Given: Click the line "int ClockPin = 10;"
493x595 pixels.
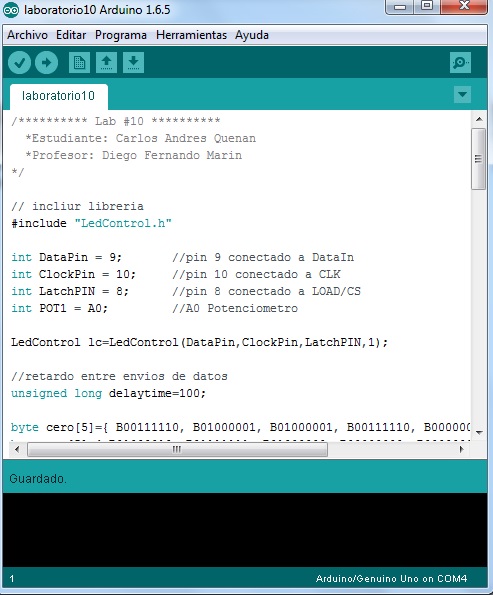Looking at the screenshot, I should point(74,274).
